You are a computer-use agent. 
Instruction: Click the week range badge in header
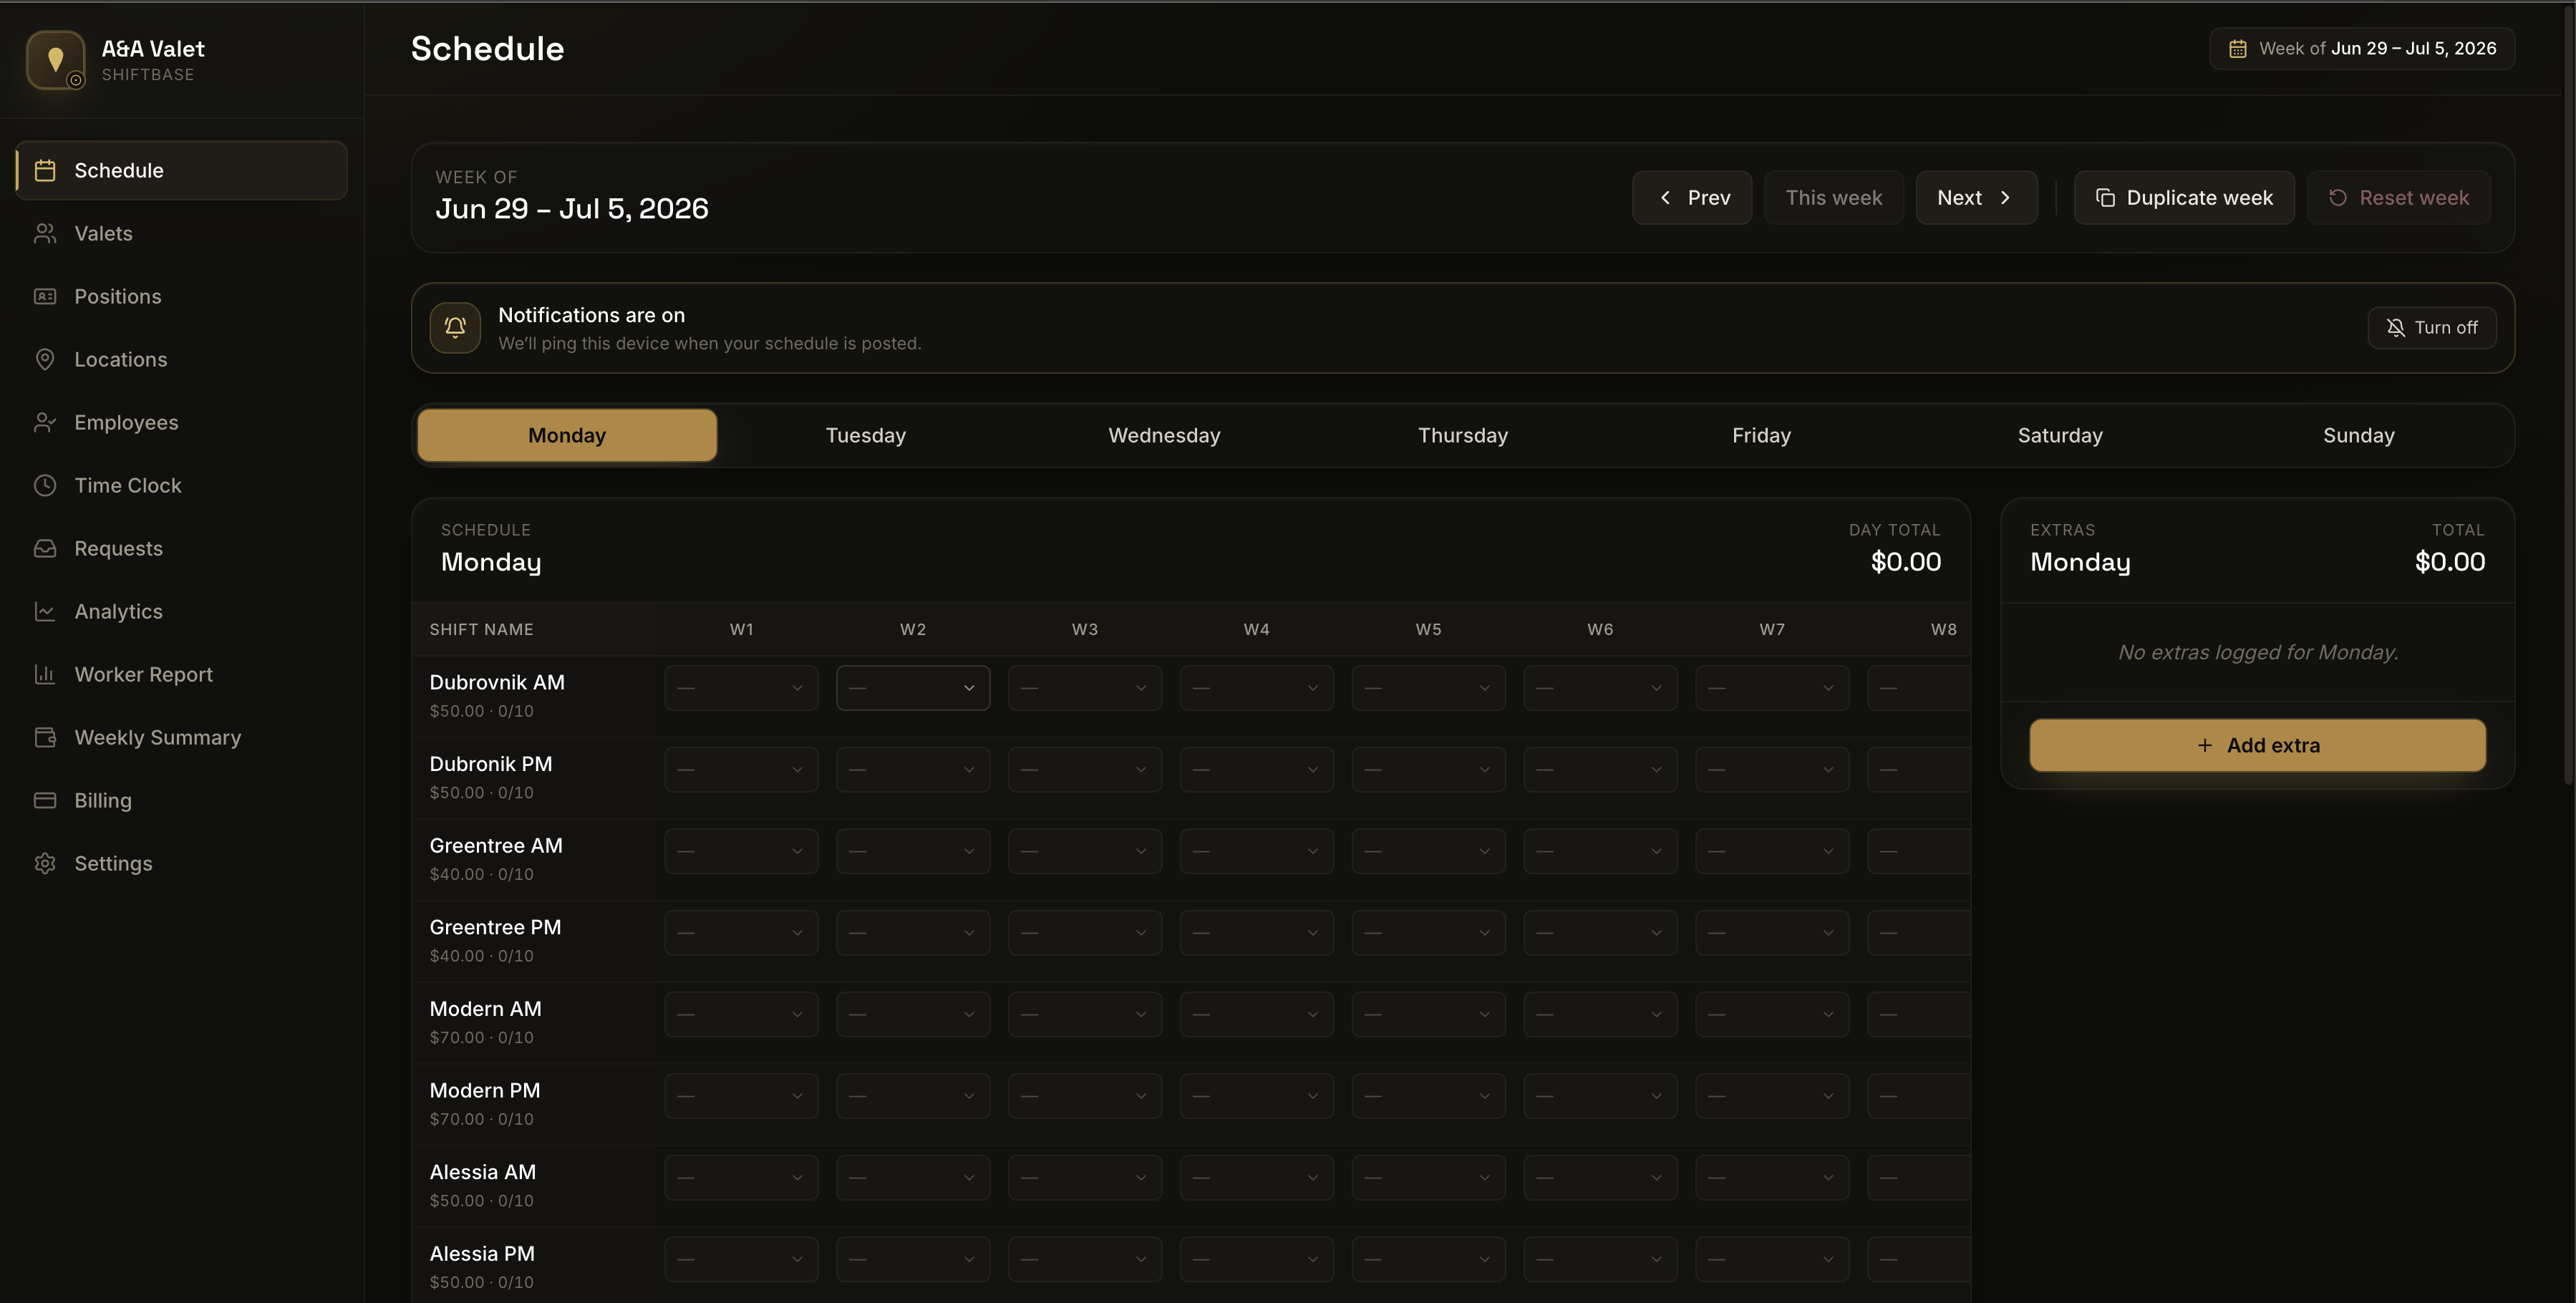[2362, 48]
